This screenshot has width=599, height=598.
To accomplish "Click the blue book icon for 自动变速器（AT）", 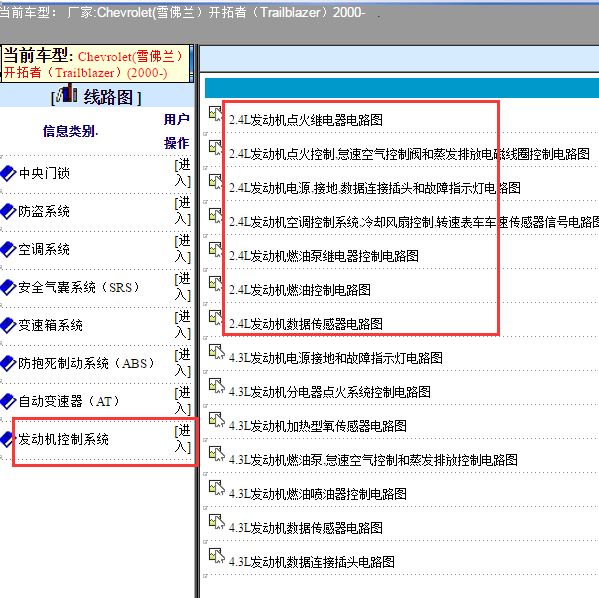I will pos(8,402).
